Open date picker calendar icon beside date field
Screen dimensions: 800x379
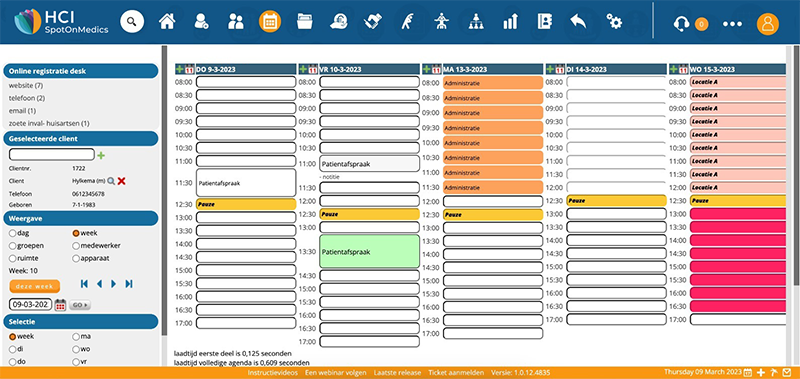(60, 305)
